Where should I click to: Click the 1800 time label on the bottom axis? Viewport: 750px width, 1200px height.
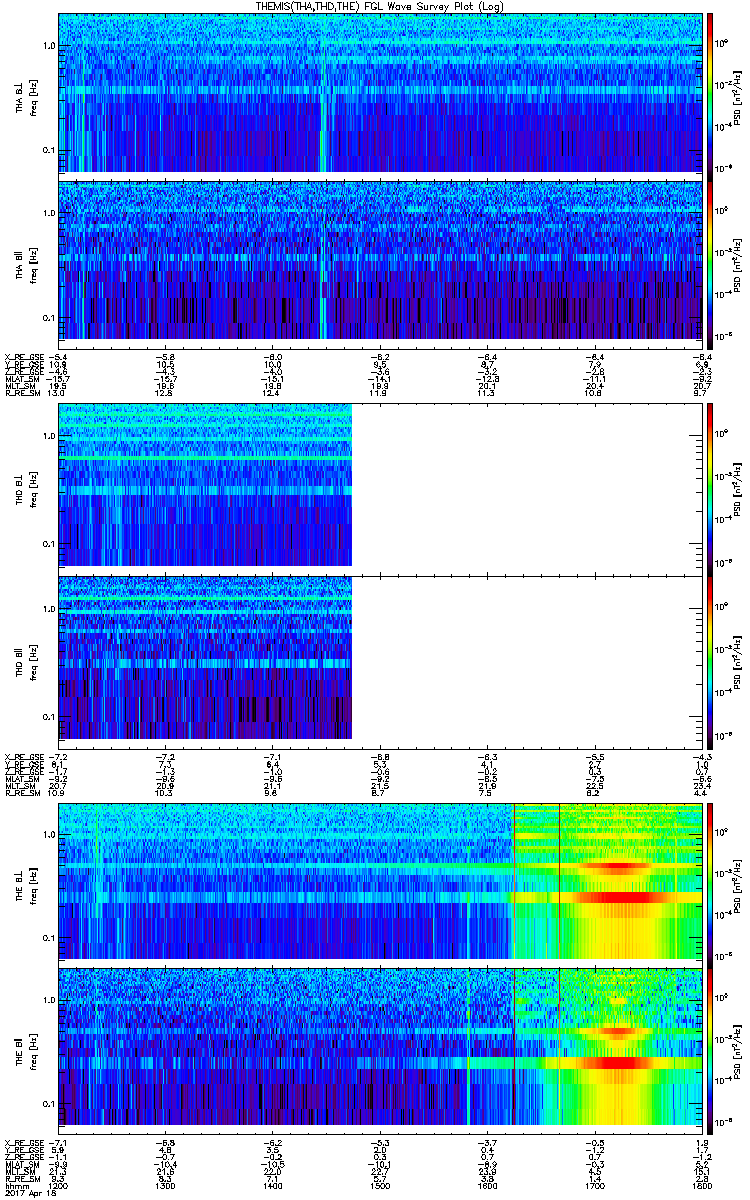click(702, 1186)
